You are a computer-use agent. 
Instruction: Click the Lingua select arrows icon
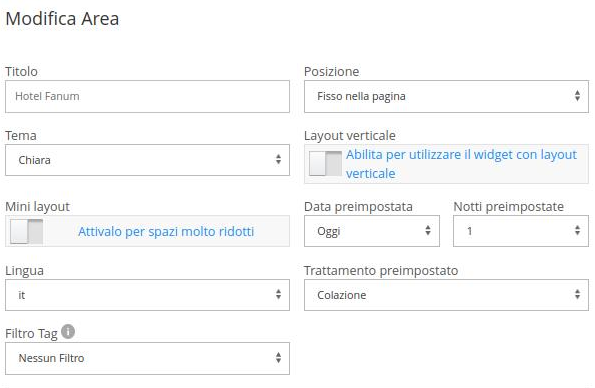(x=279, y=294)
